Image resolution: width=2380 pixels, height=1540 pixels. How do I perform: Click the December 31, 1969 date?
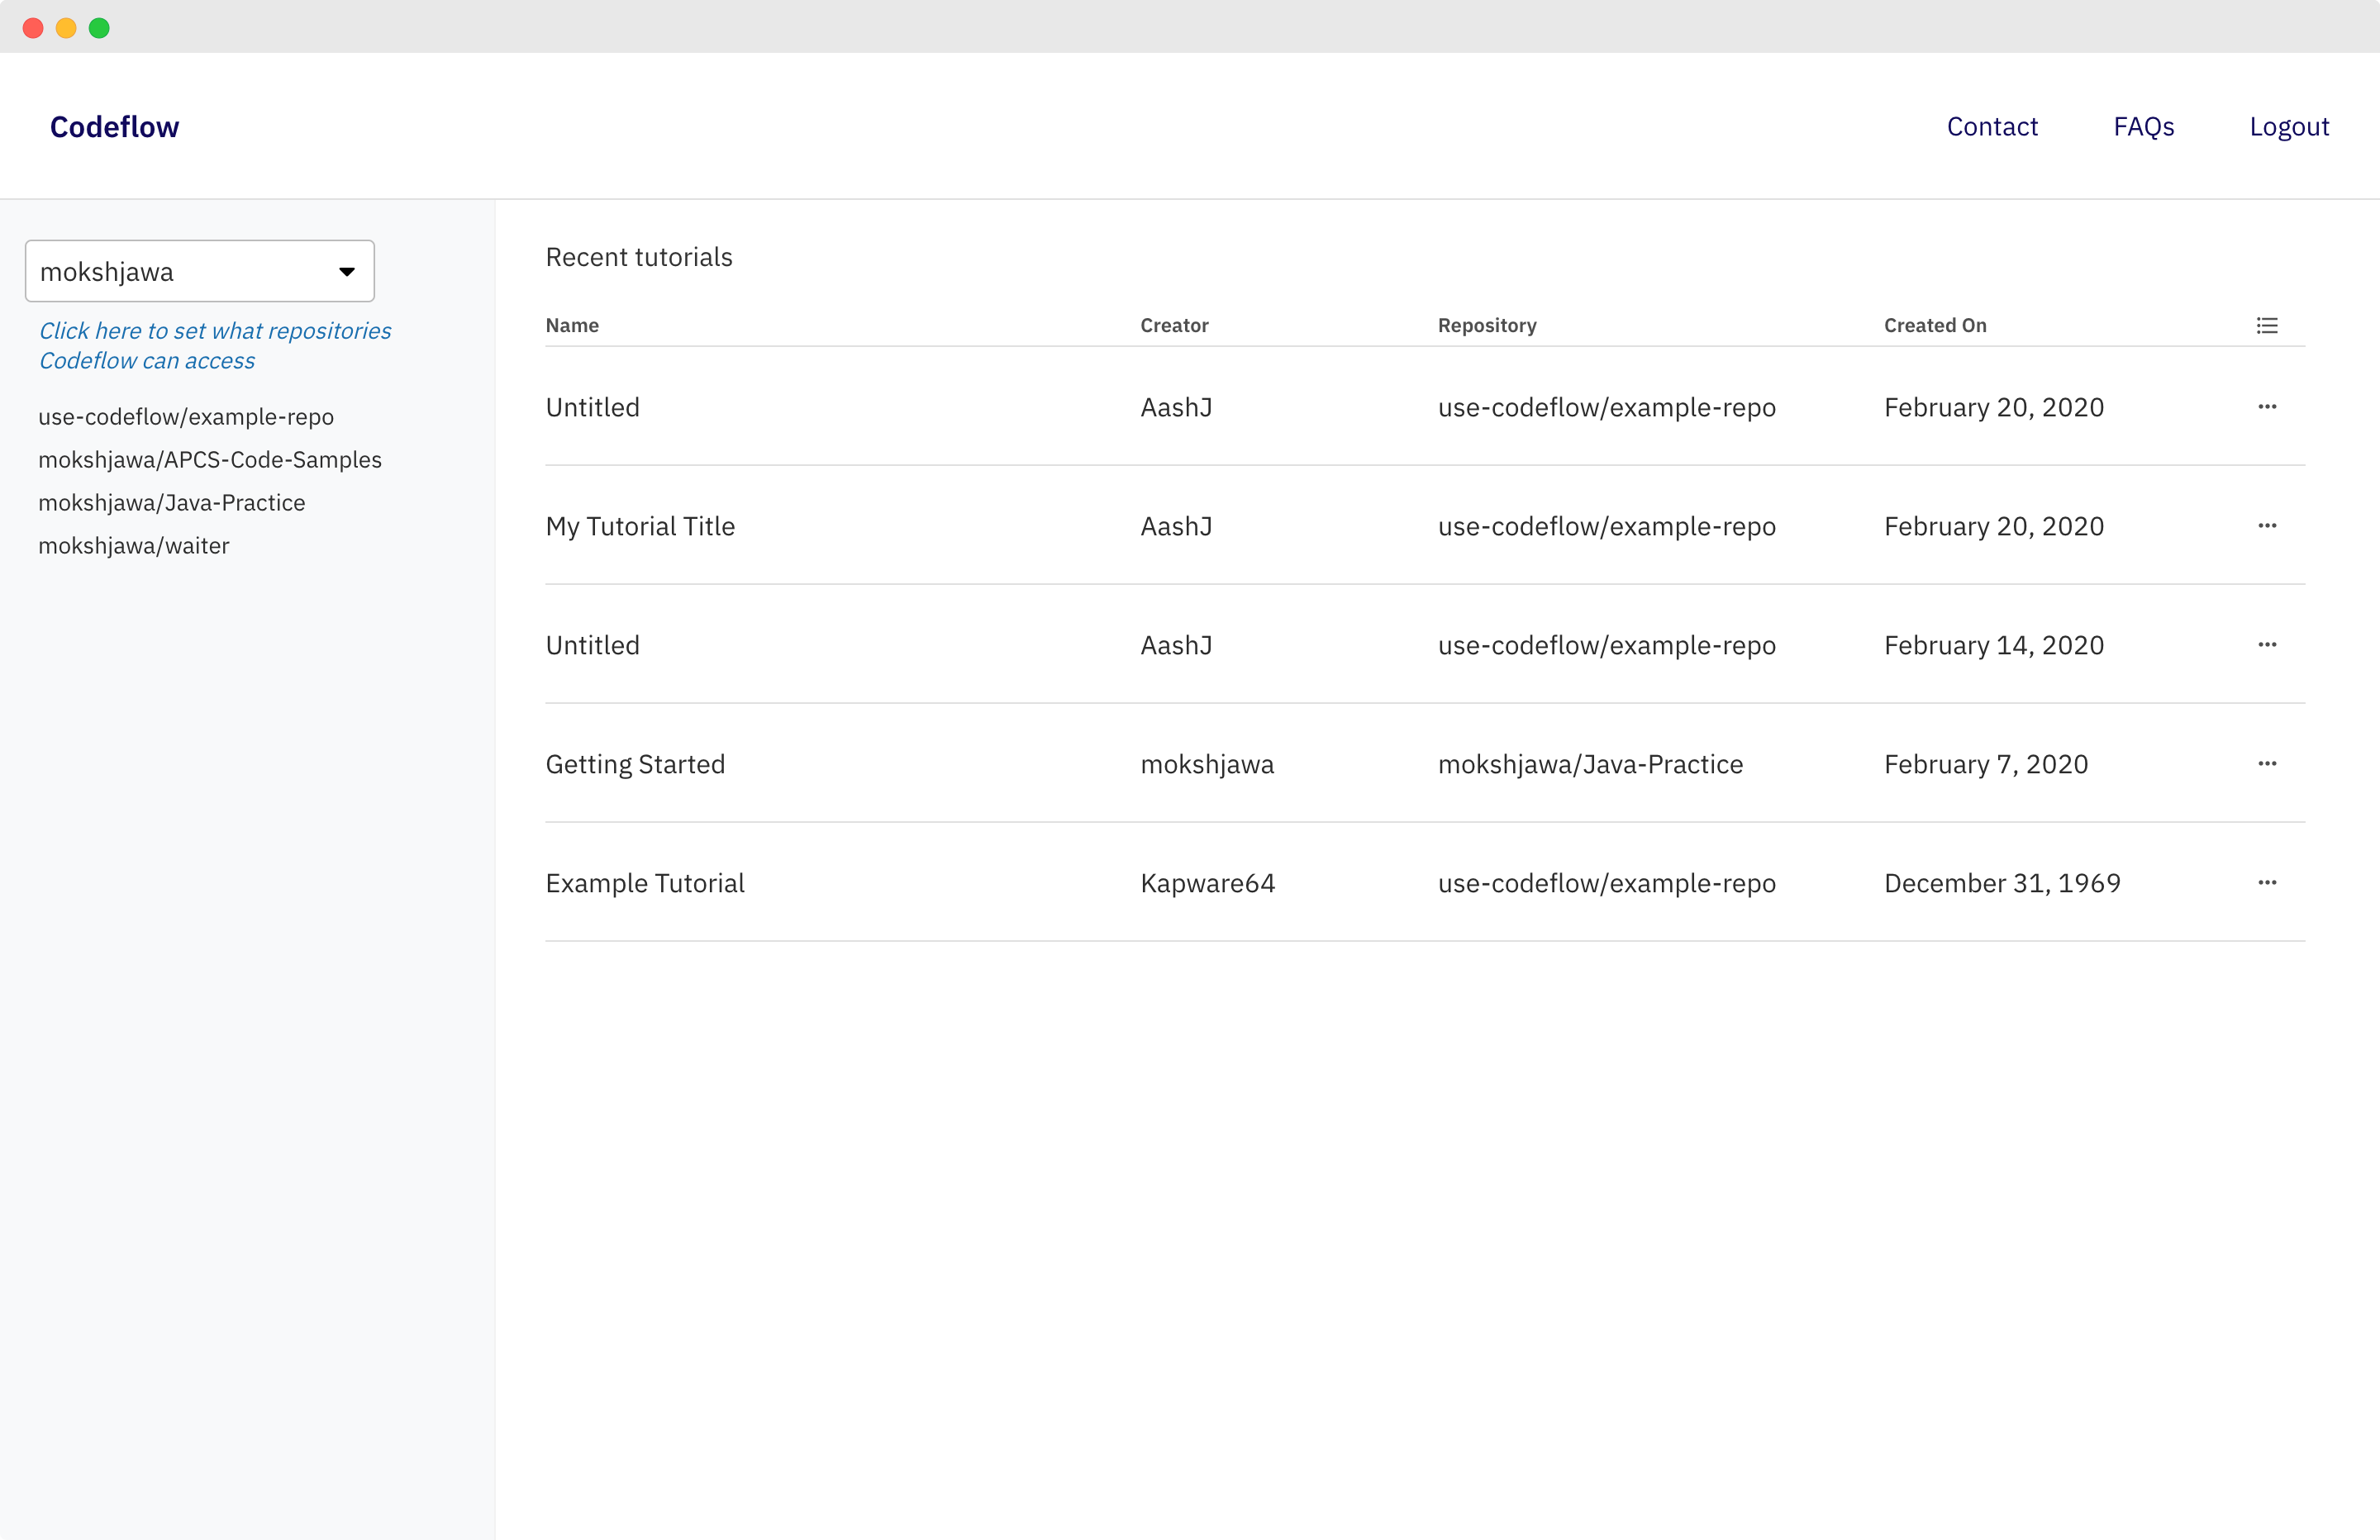click(2002, 883)
